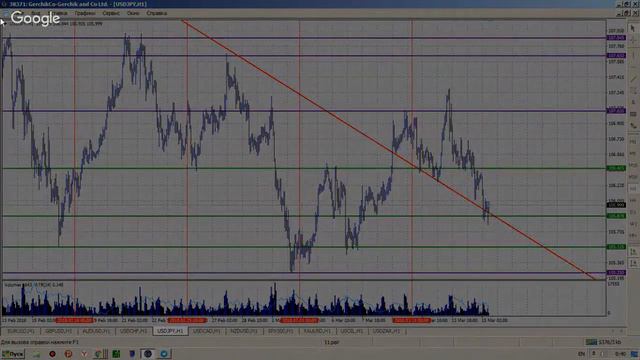640x360 pixels.
Task: Switch to USDCAD,H1 chart tab
Action: point(207,331)
